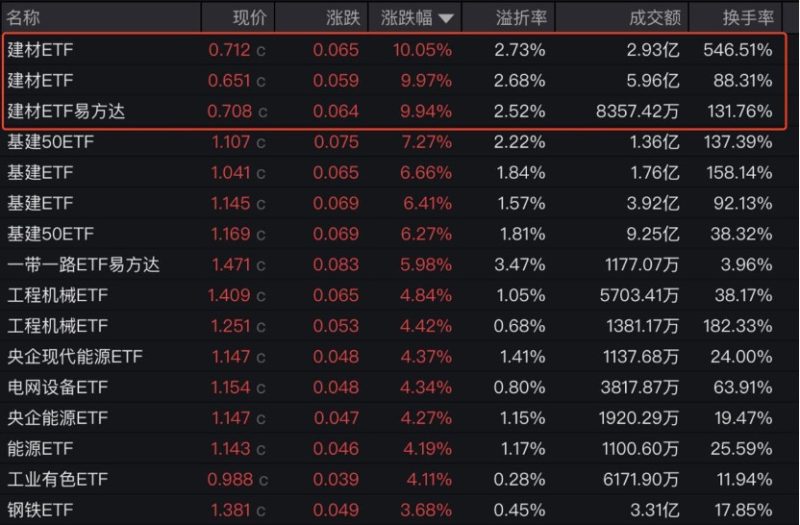Open the 钢铁ETF row

pyautogui.click(x=391, y=510)
